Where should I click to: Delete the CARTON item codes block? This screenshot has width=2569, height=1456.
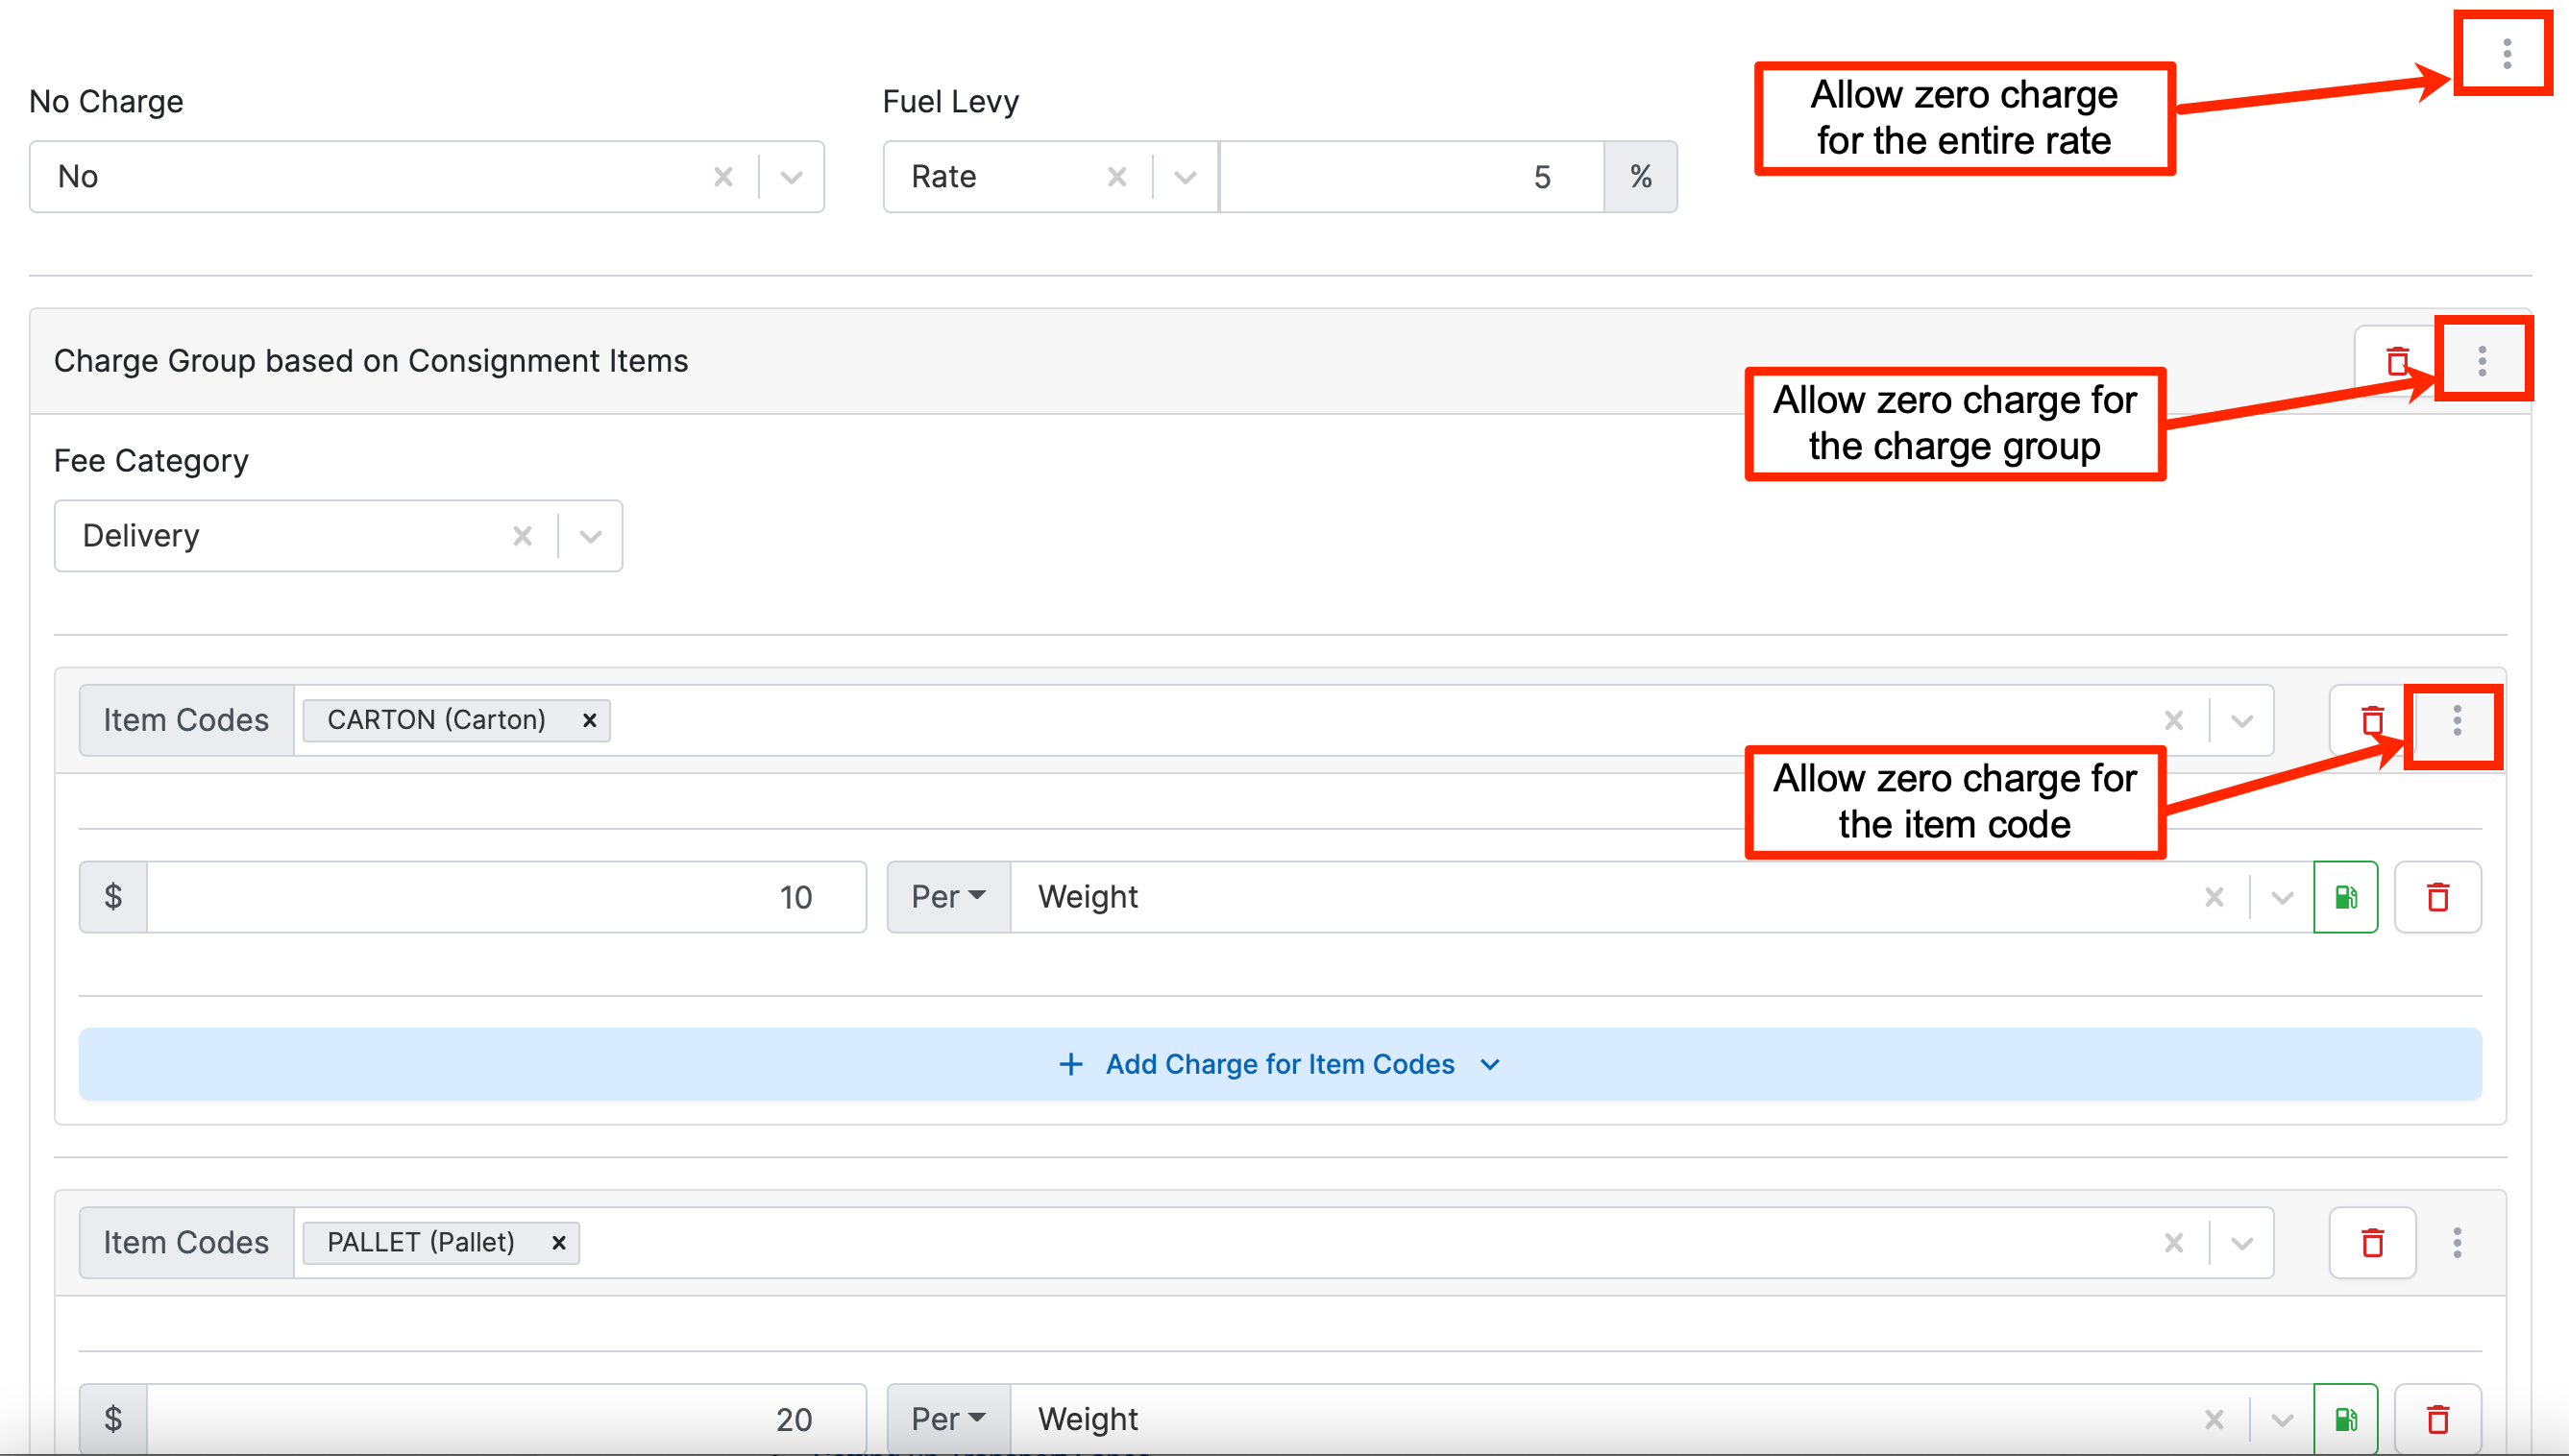click(x=2372, y=721)
